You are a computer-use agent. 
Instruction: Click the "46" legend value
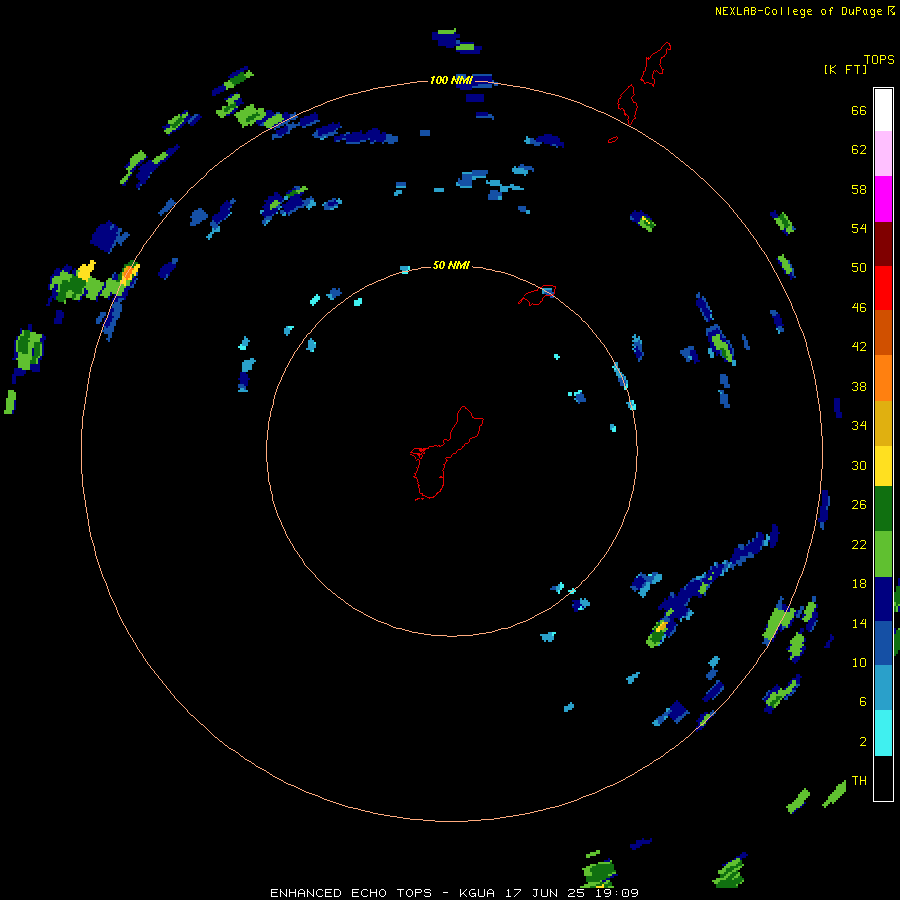pos(859,308)
